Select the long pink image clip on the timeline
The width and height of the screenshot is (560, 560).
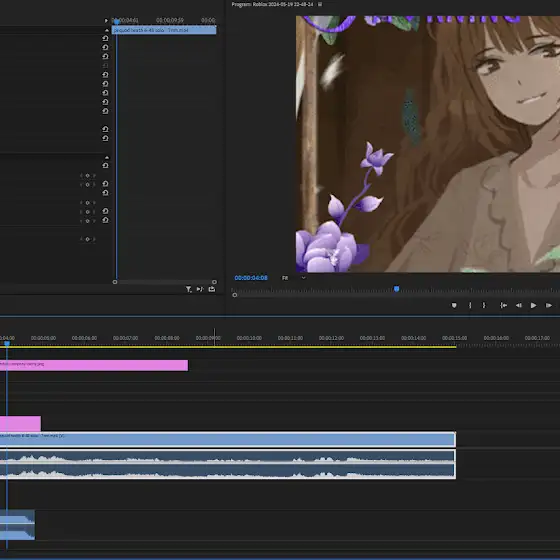click(94, 365)
